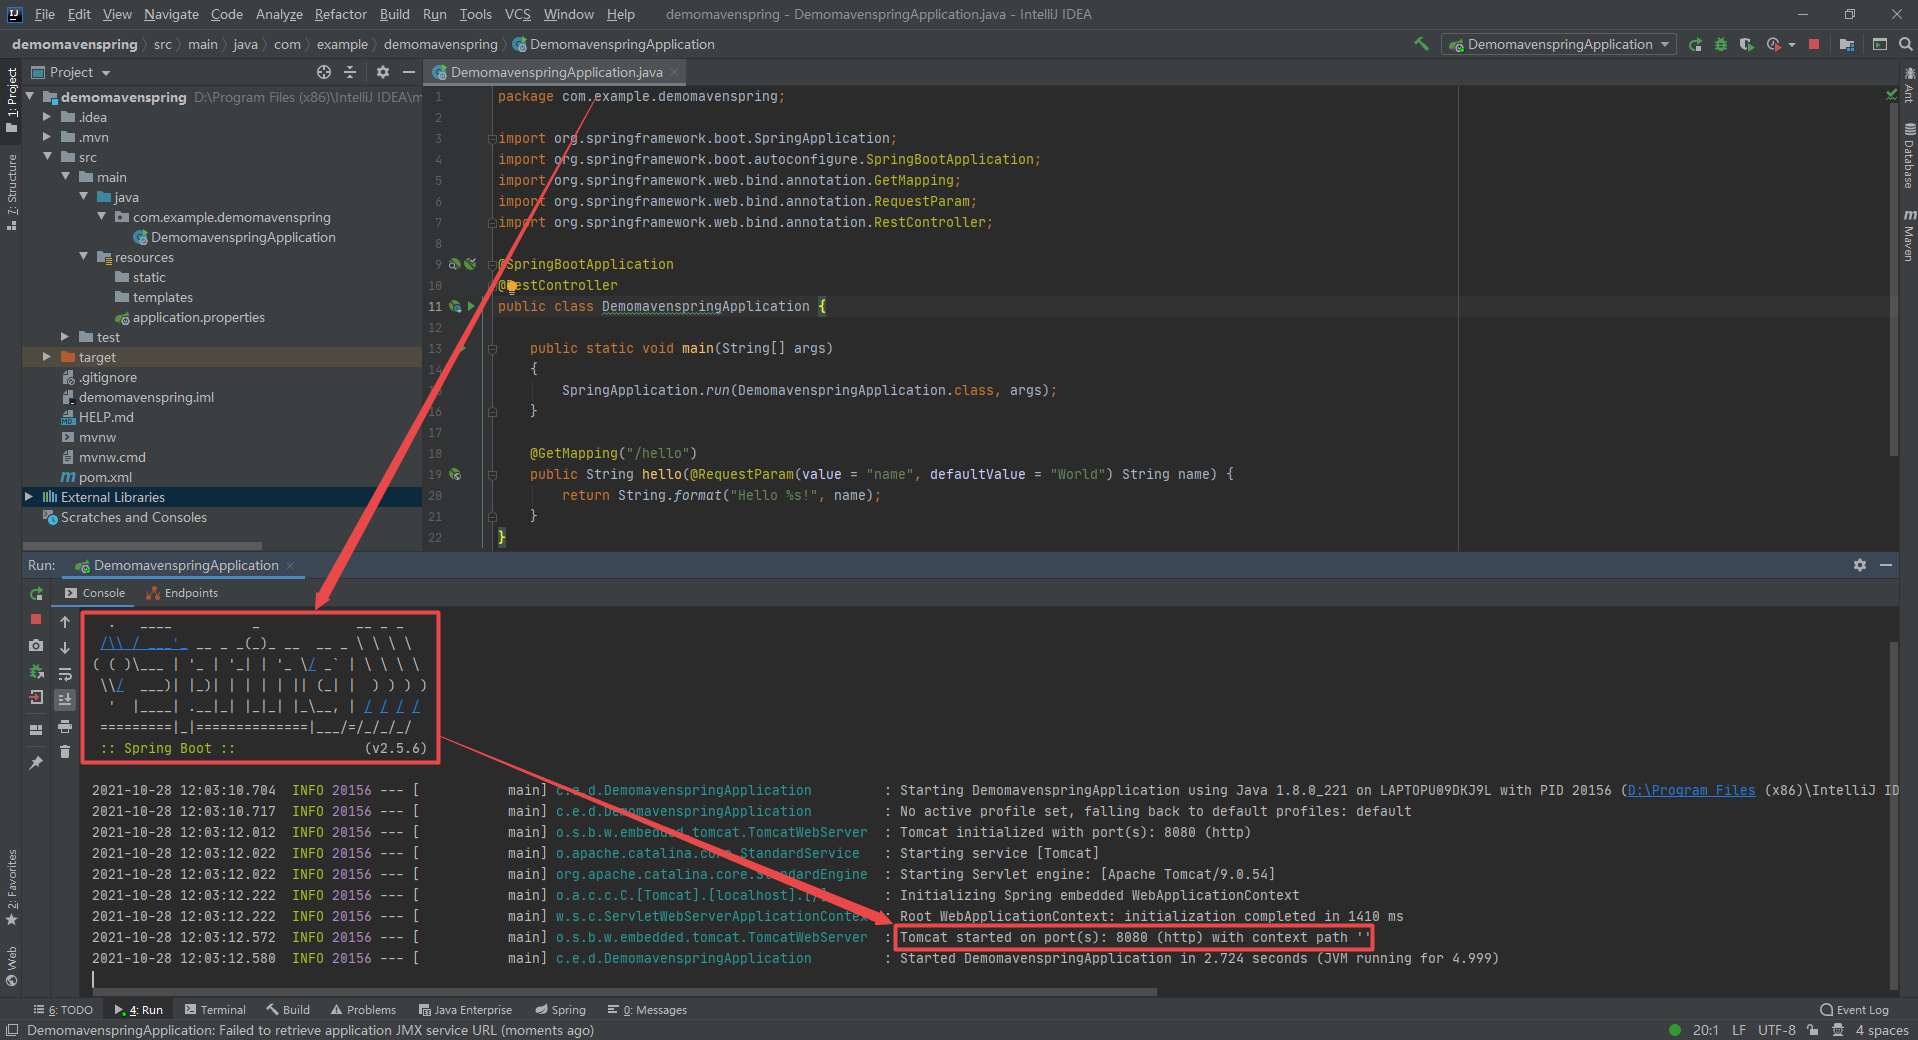The height and width of the screenshot is (1040, 1918).
Task: Toggle the Pin Tab pushpin
Action: coord(36,762)
